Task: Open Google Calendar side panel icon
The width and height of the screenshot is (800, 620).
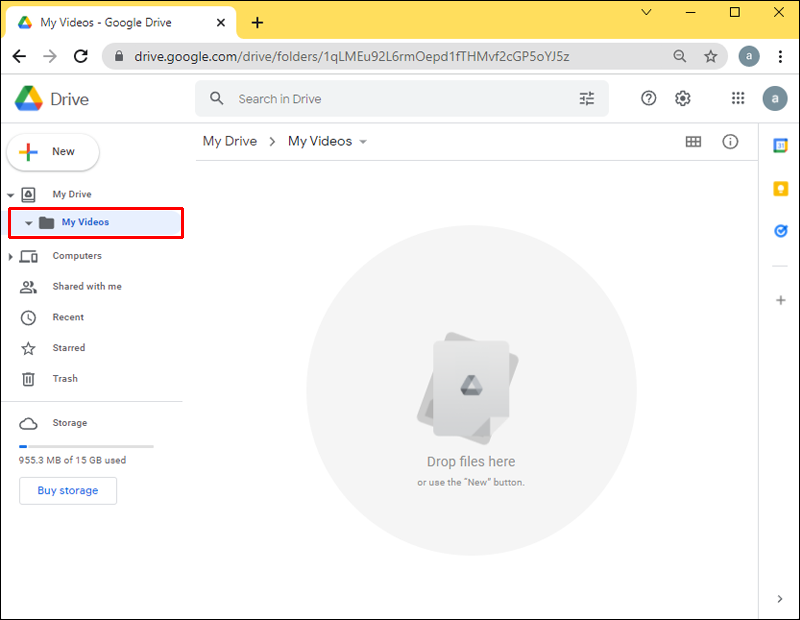Action: (781, 146)
